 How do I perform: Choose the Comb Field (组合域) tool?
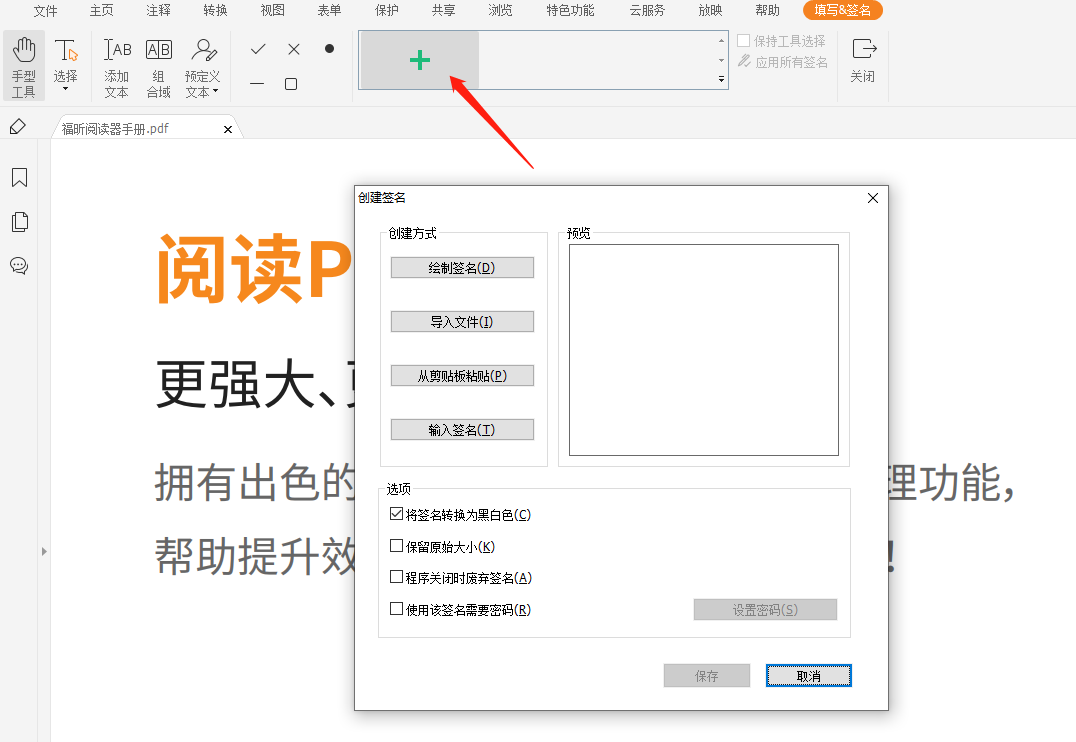point(158,66)
